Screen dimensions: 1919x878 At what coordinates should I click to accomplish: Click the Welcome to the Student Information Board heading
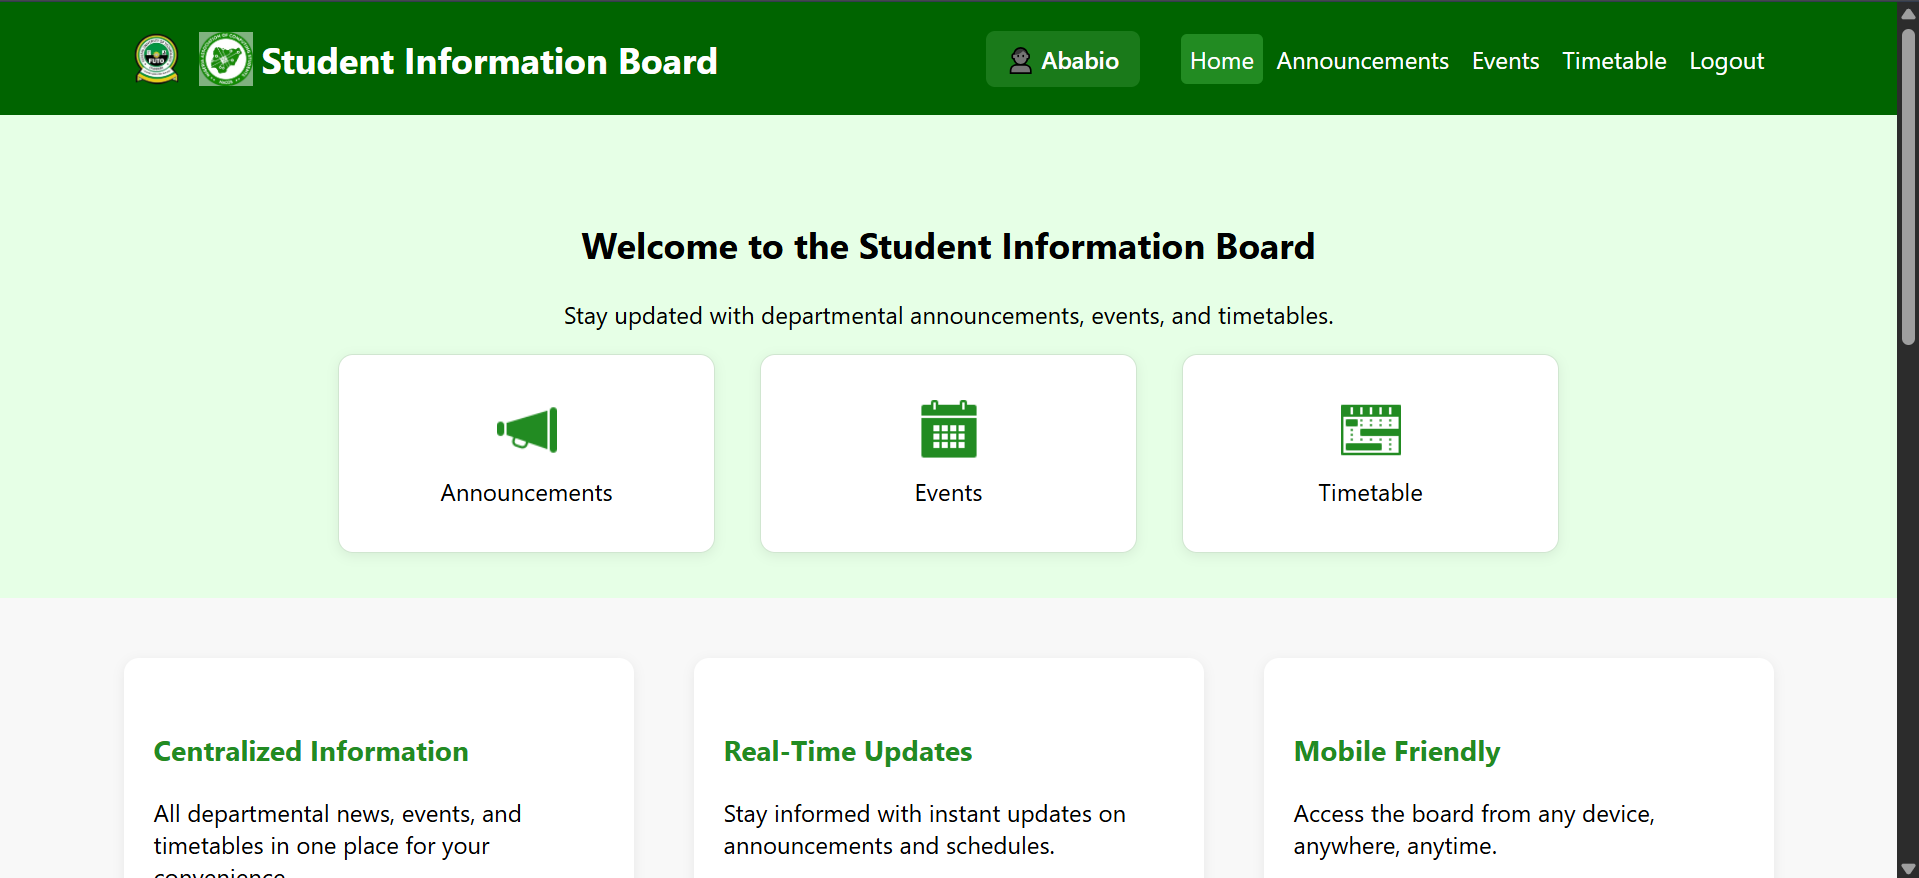click(948, 246)
